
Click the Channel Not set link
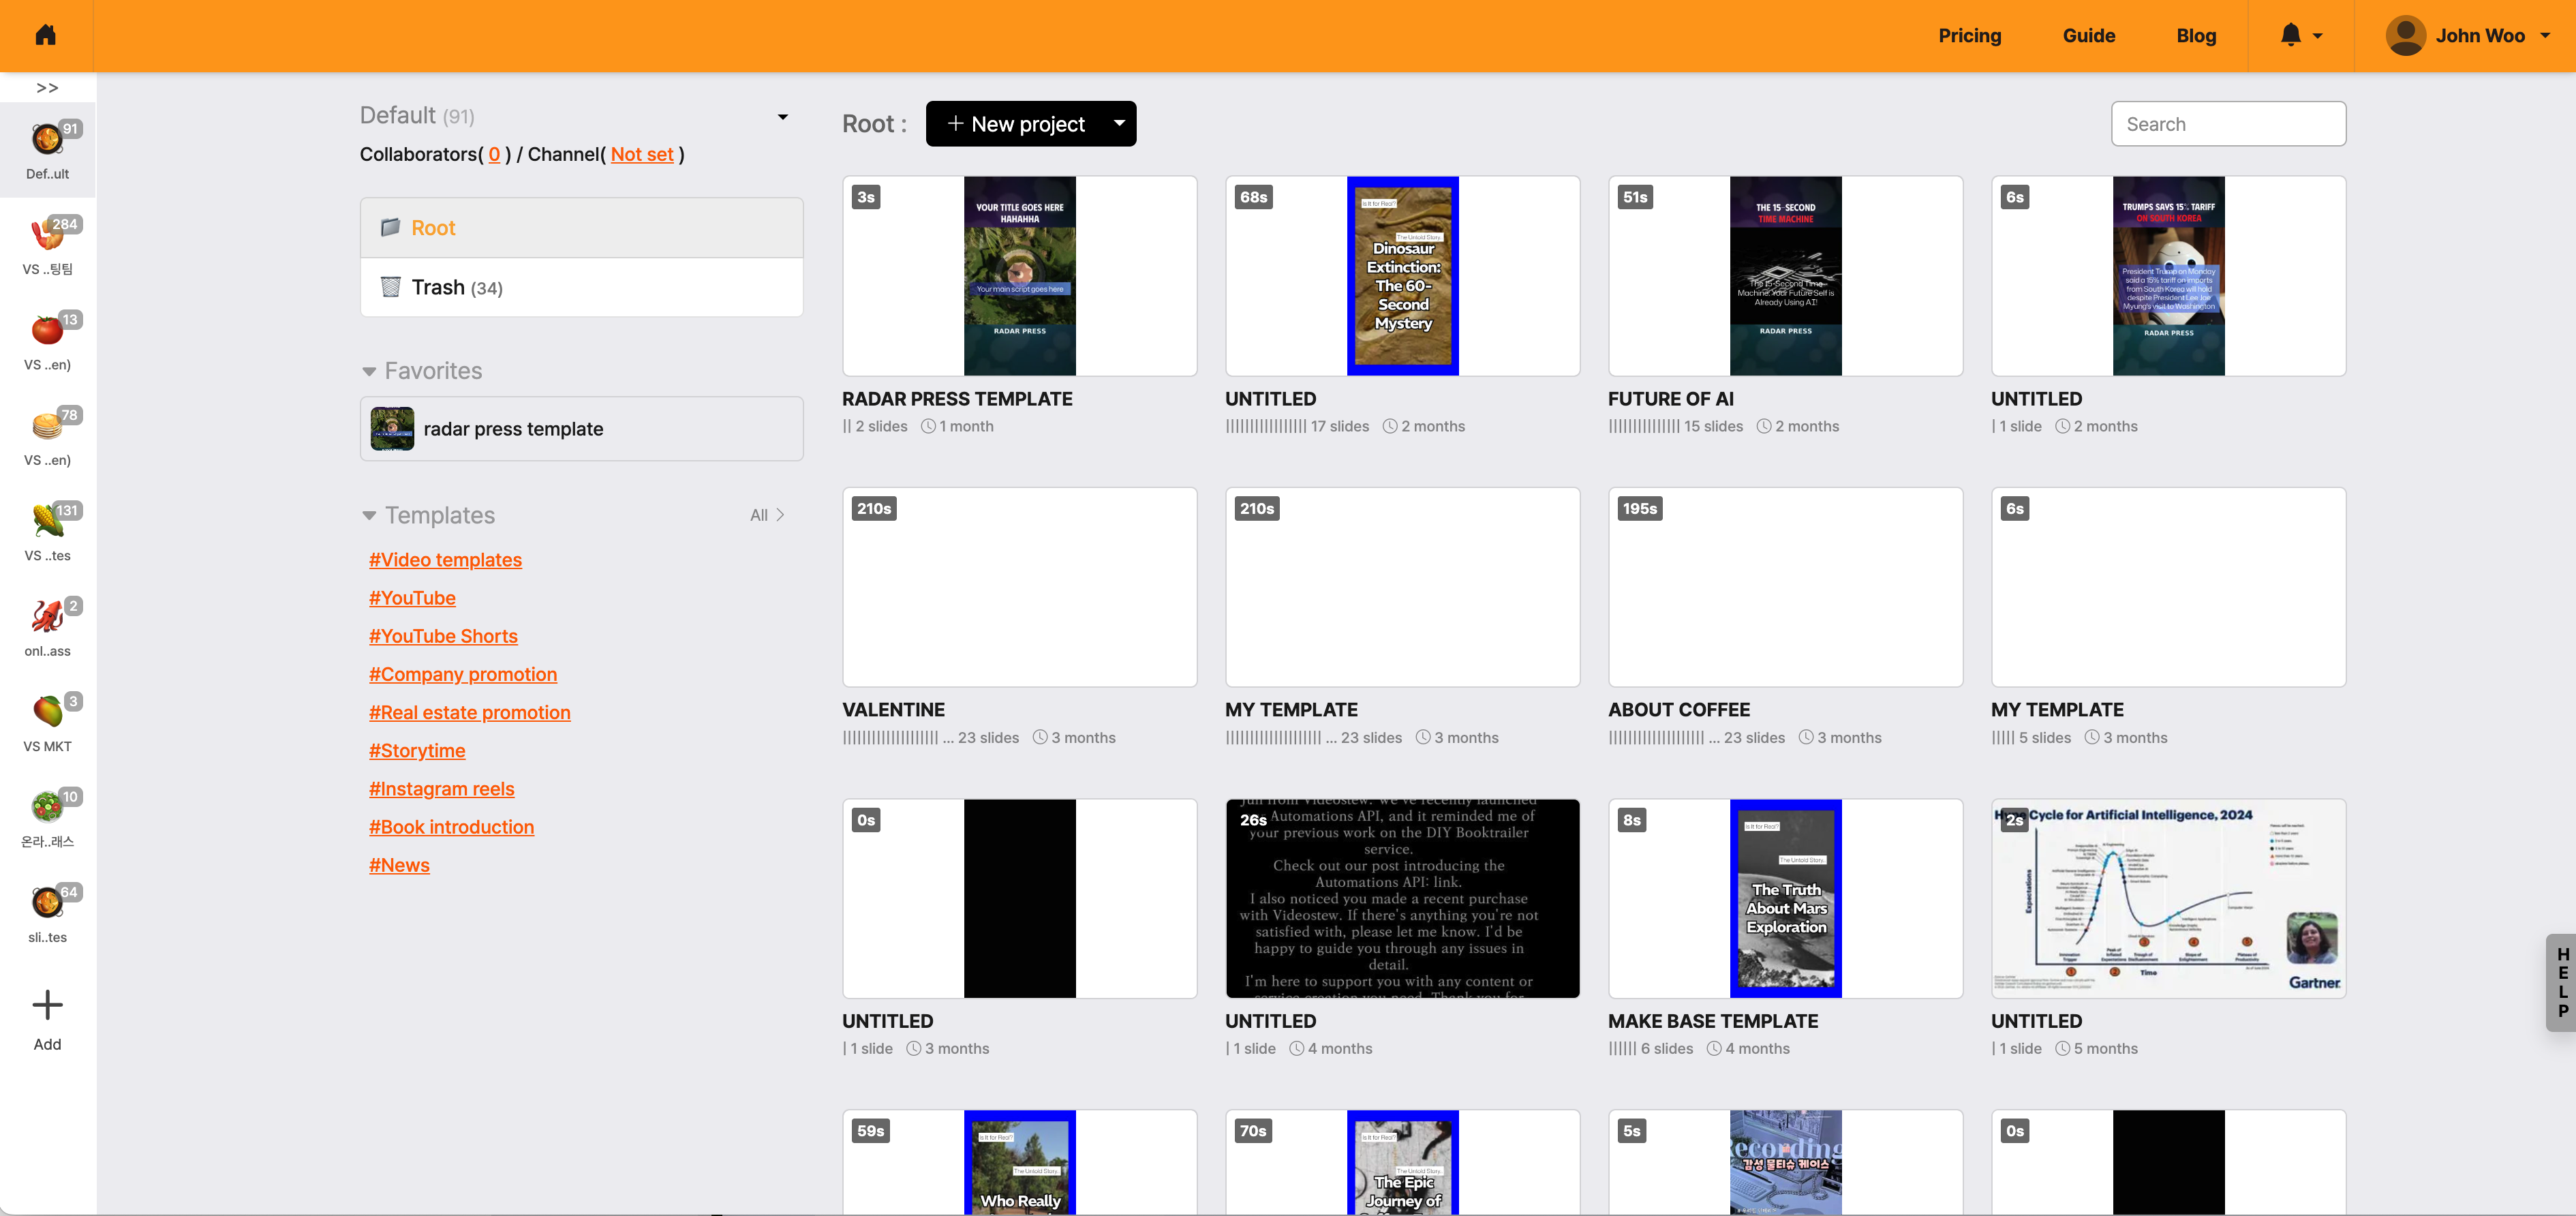tap(641, 154)
